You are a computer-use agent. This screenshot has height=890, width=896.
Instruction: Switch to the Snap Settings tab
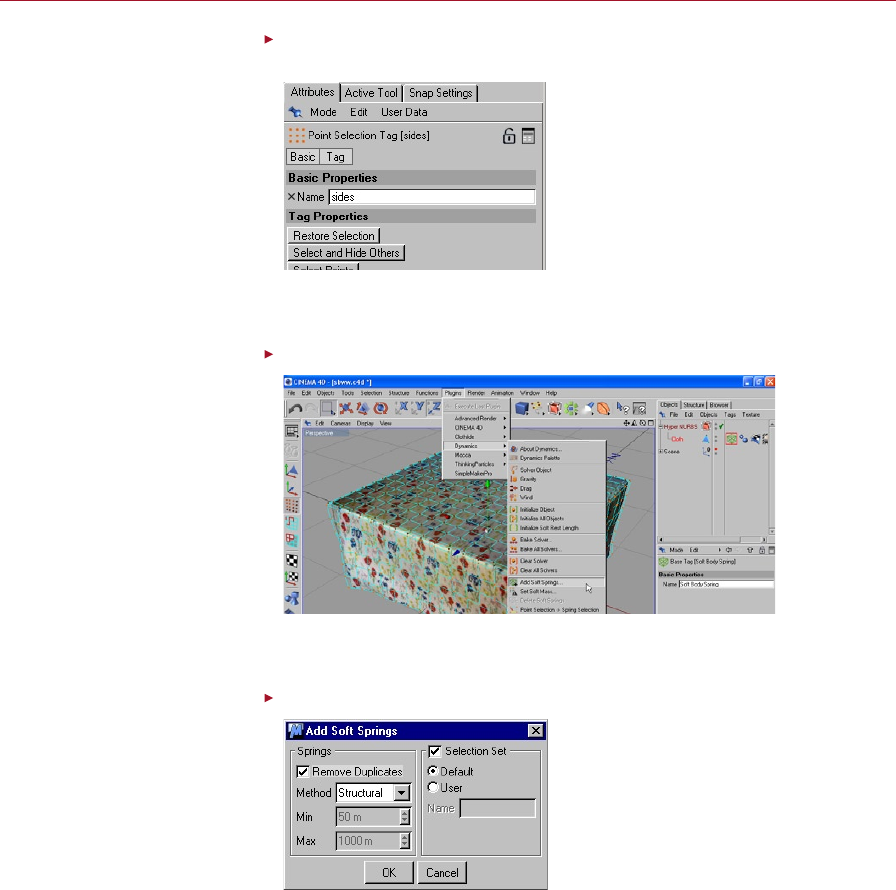point(441,93)
